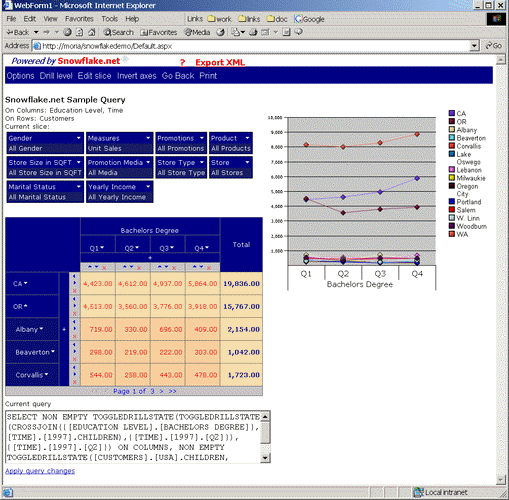This screenshot has width=509, height=500.
Task: Click right arrow icon in OR row
Action: click(74, 306)
